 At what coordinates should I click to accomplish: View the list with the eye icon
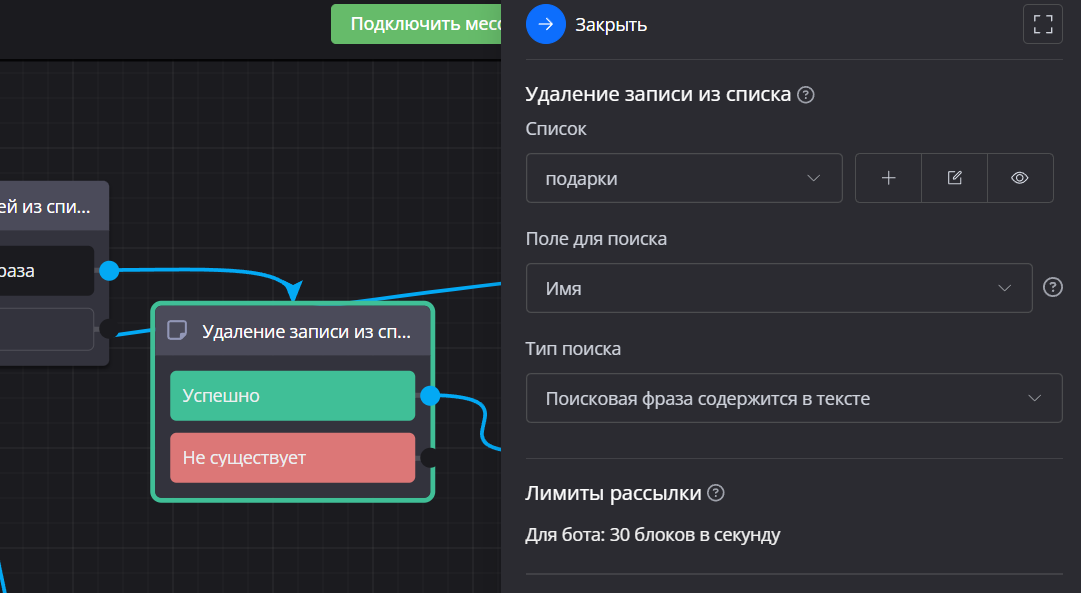click(x=1020, y=178)
